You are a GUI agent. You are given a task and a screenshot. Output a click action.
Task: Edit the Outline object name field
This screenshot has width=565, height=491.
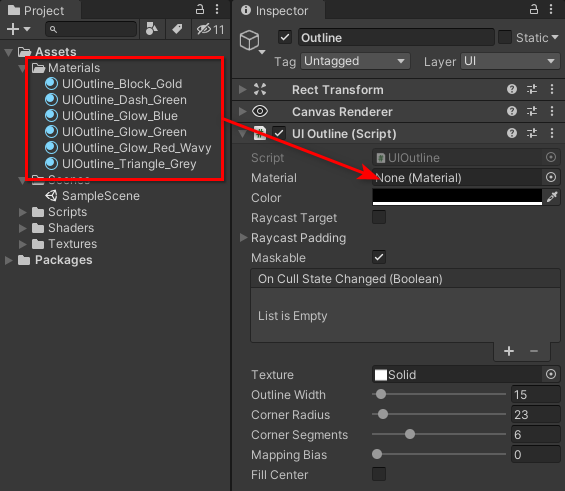(x=396, y=37)
